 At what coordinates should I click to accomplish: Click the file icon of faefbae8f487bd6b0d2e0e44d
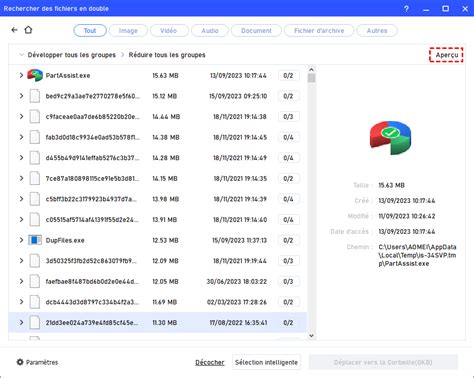point(35,281)
